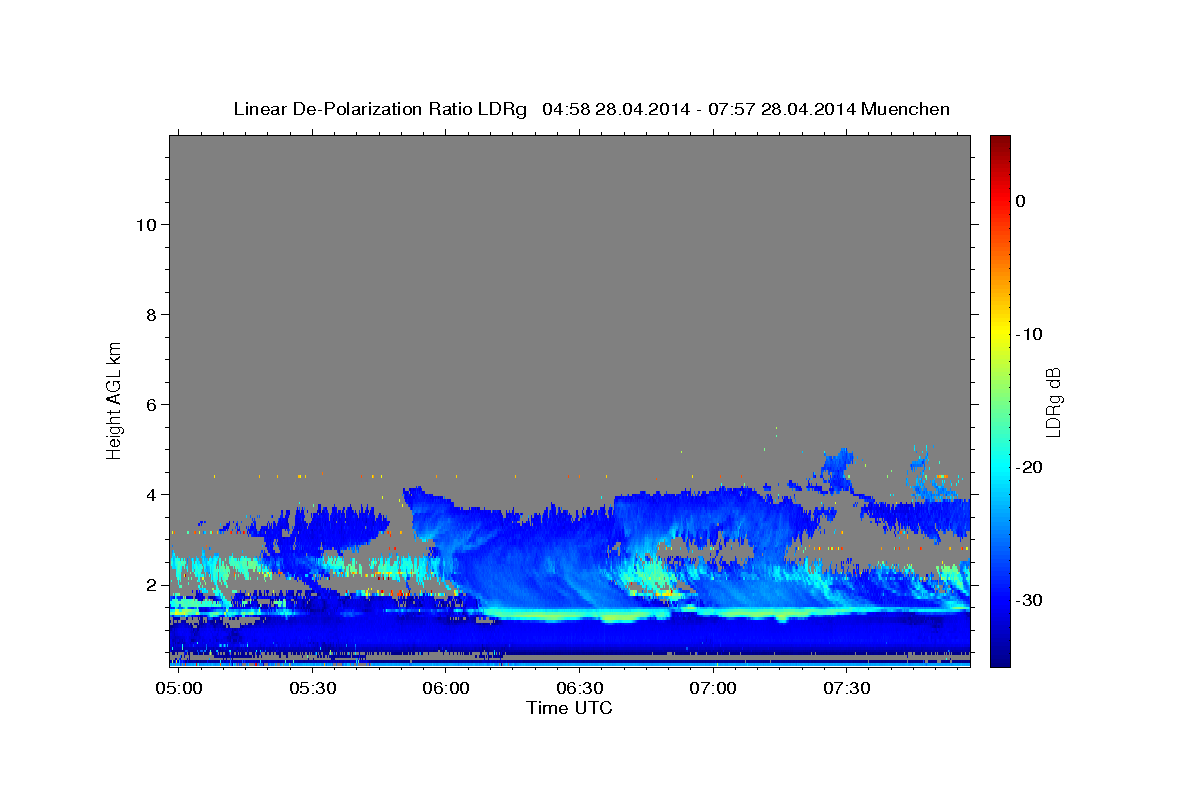Click the height tick label '2'

(x=152, y=584)
